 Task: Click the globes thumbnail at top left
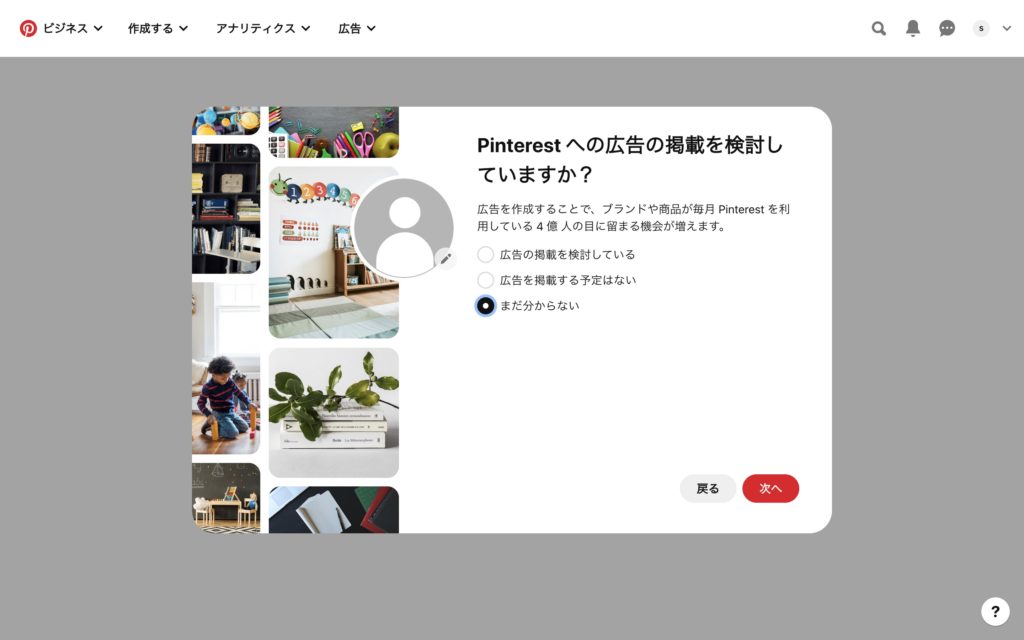[x=226, y=121]
